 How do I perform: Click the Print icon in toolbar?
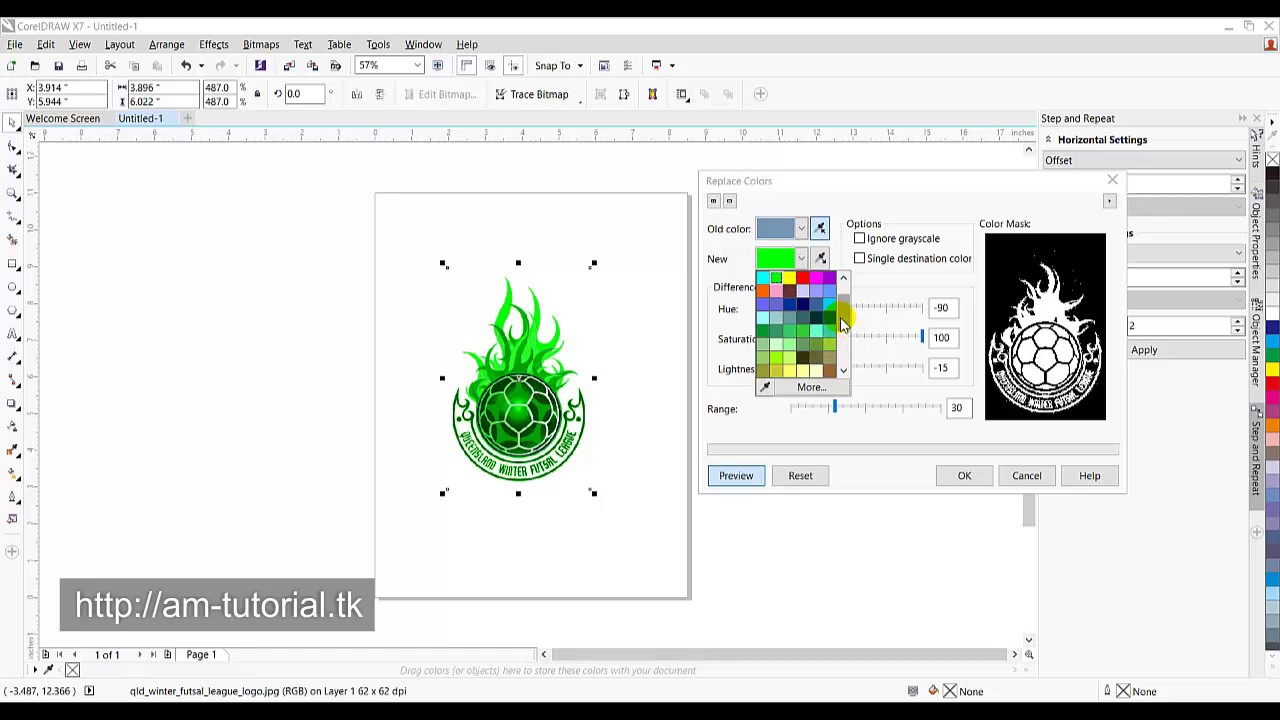[82, 66]
